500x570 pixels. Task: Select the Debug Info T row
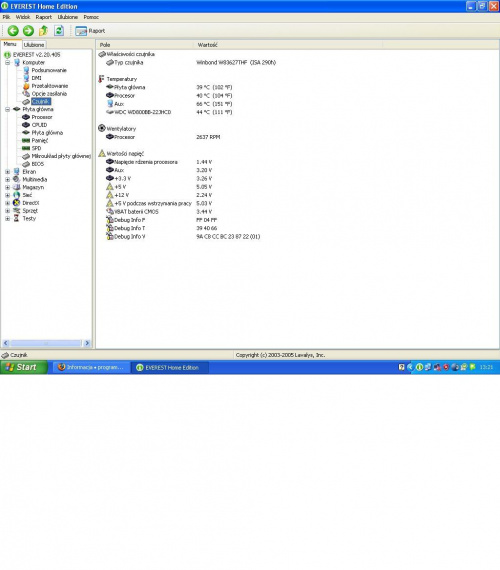point(162,228)
